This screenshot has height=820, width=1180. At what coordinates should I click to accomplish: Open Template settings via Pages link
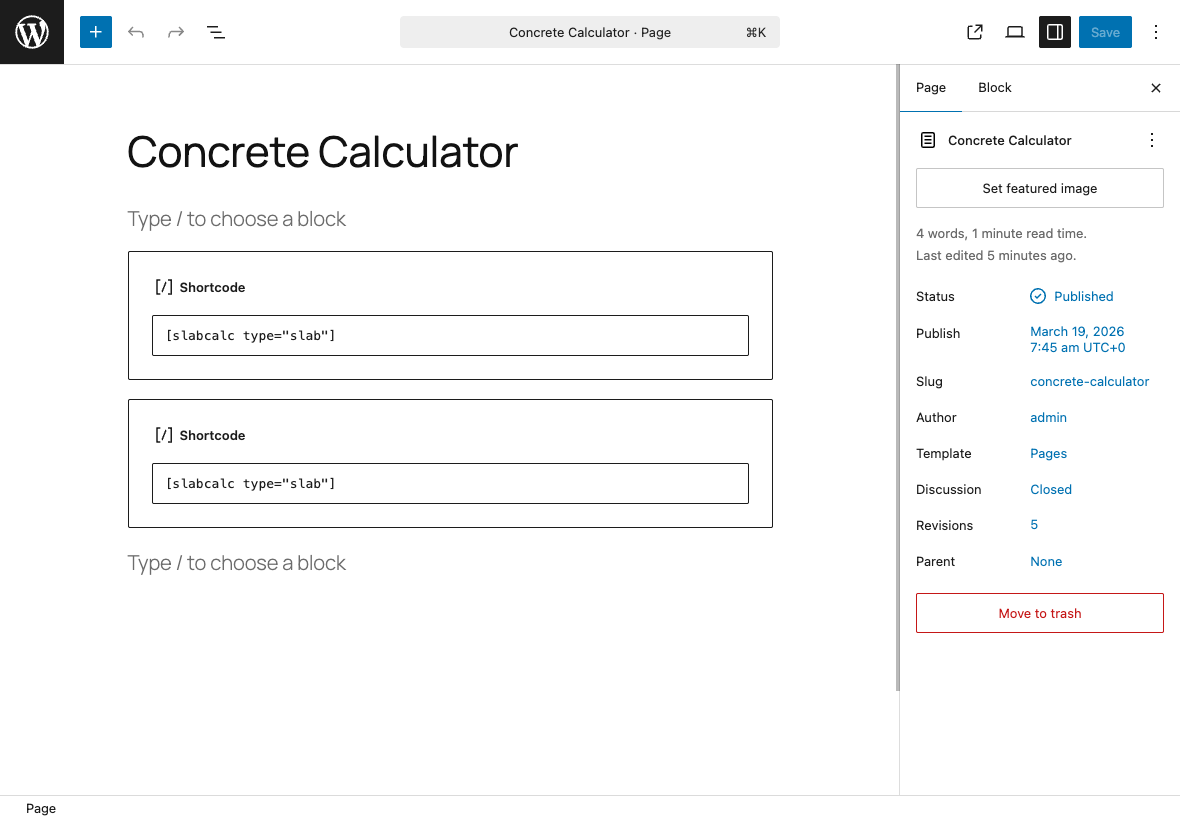pyautogui.click(x=1048, y=453)
